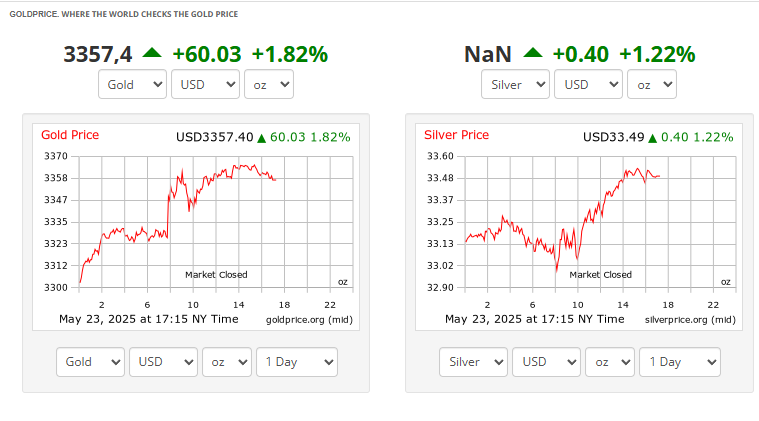Change the 1 Day range below silver chart
The image size is (759, 421).
pos(680,362)
